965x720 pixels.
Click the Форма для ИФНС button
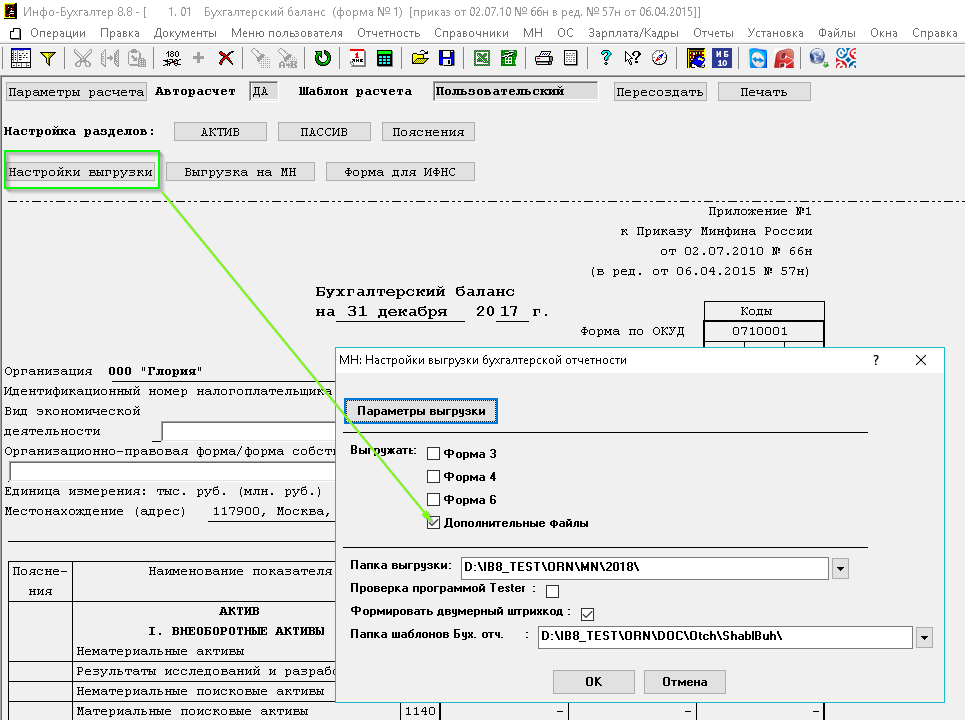[x=400, y=172]
